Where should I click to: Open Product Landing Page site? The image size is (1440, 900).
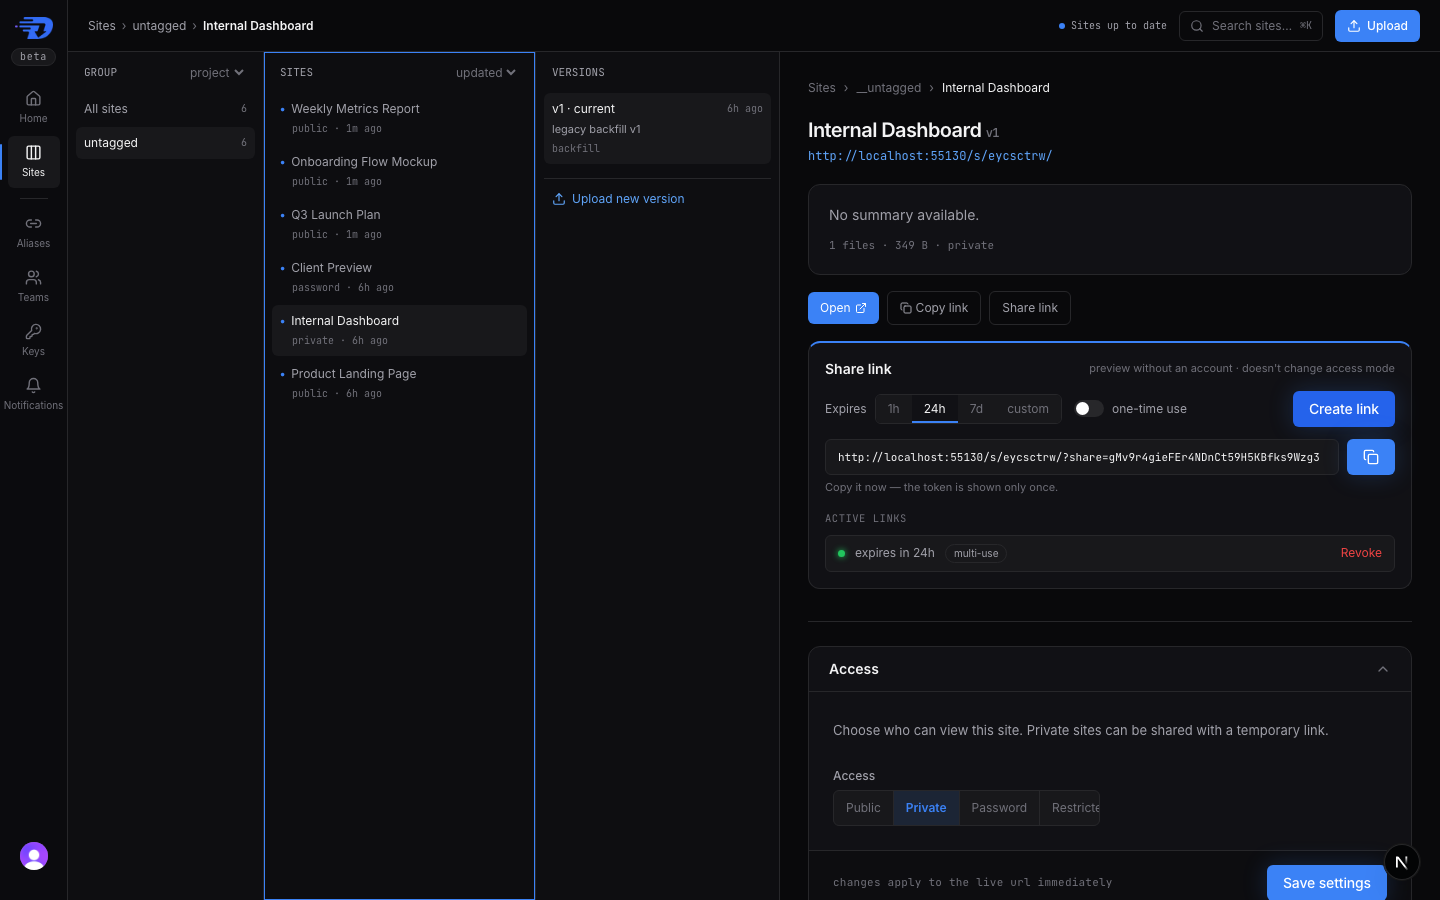399,383
